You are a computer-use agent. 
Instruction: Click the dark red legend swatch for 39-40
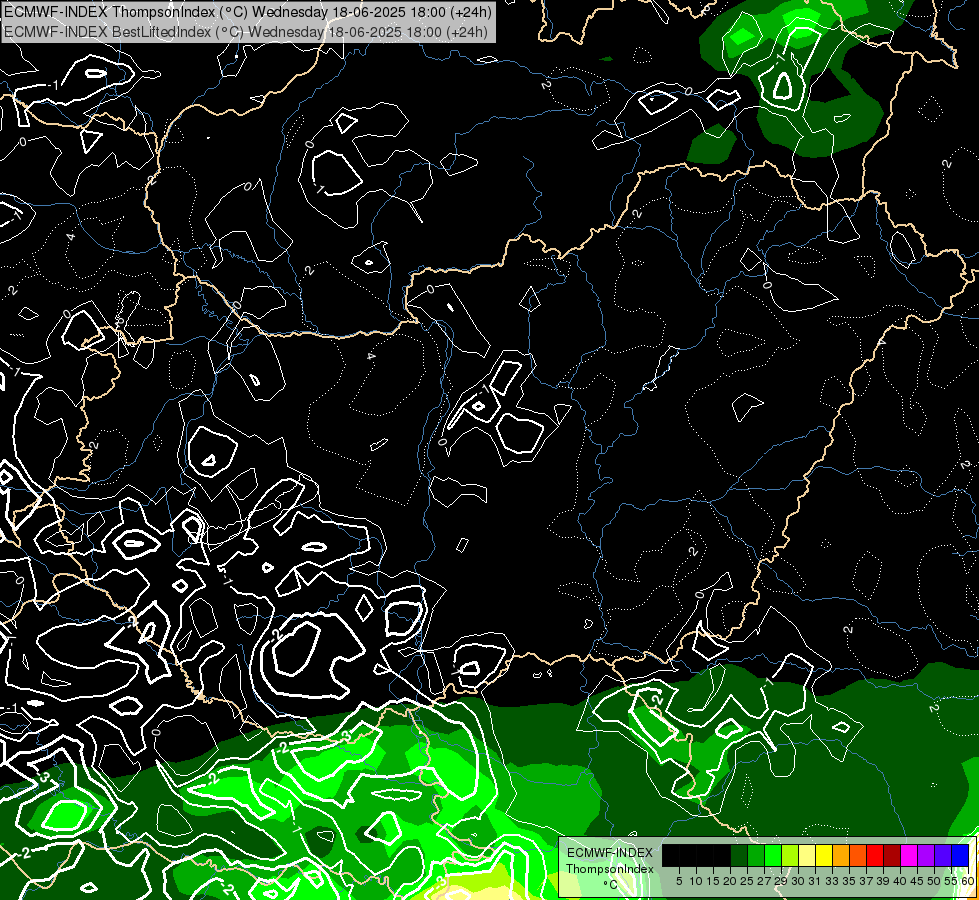[892, 856]
